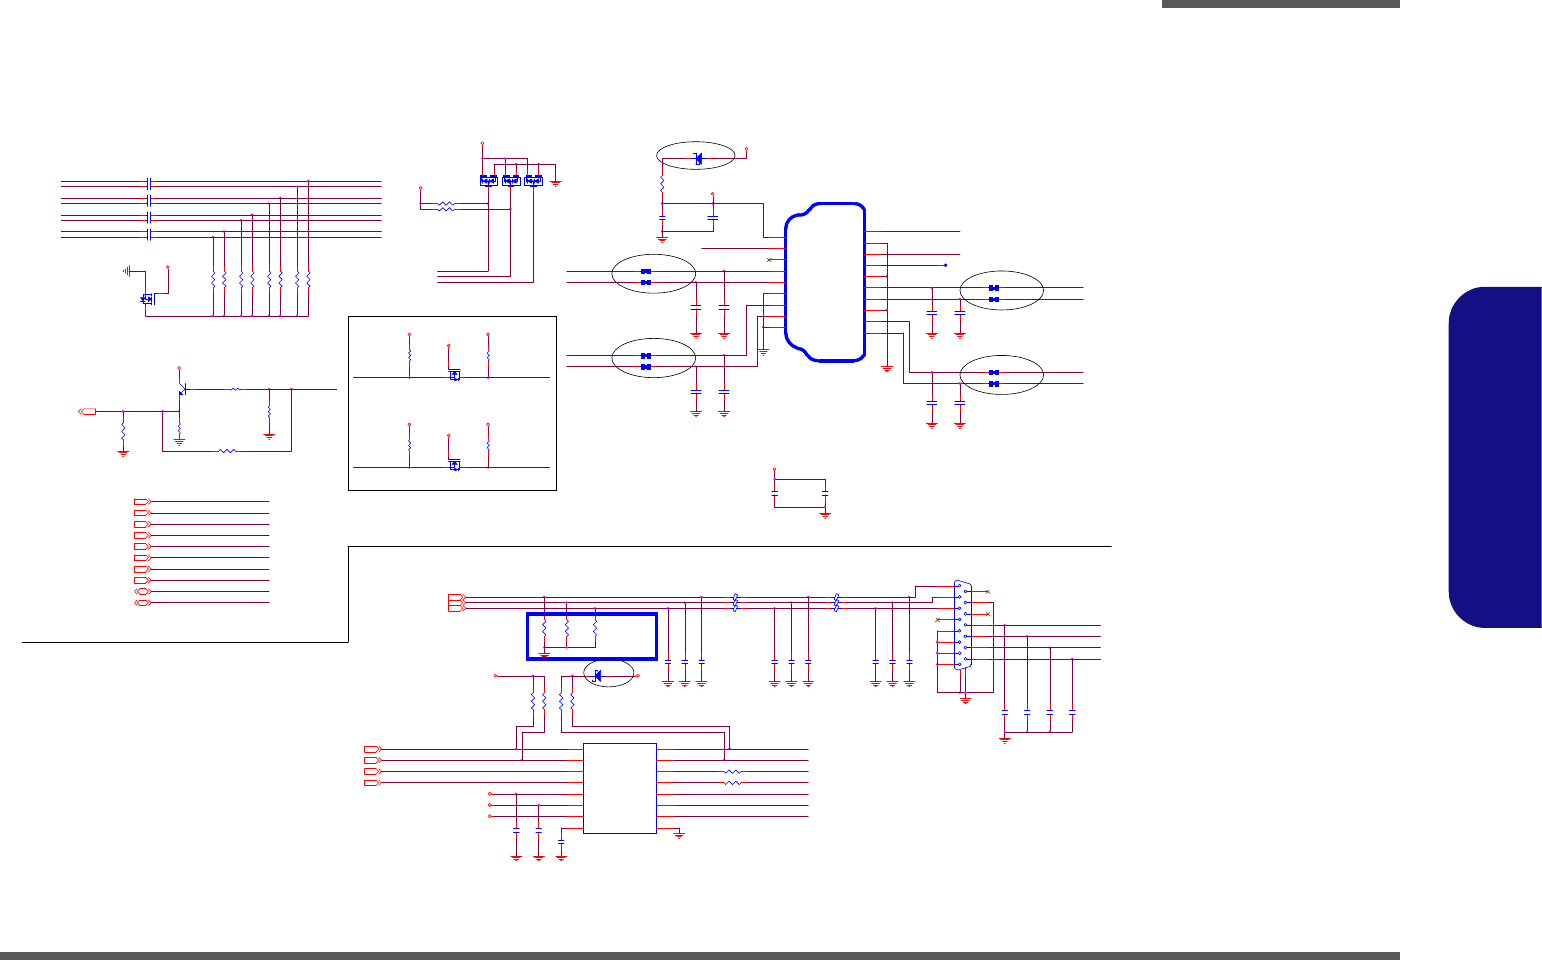Screen dimensions: 1542x960
Task: Select the thick blue box enclosing three resistors
Action: pyautogui.click(x=592, y=636)
